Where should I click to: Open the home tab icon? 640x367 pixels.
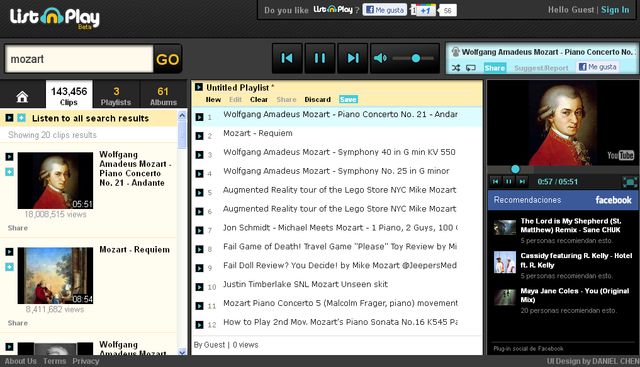(x=22, y=97)
